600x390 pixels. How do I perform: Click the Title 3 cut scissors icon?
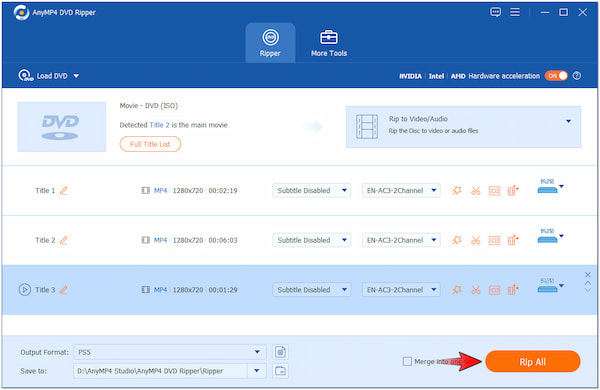click(476, 290)
